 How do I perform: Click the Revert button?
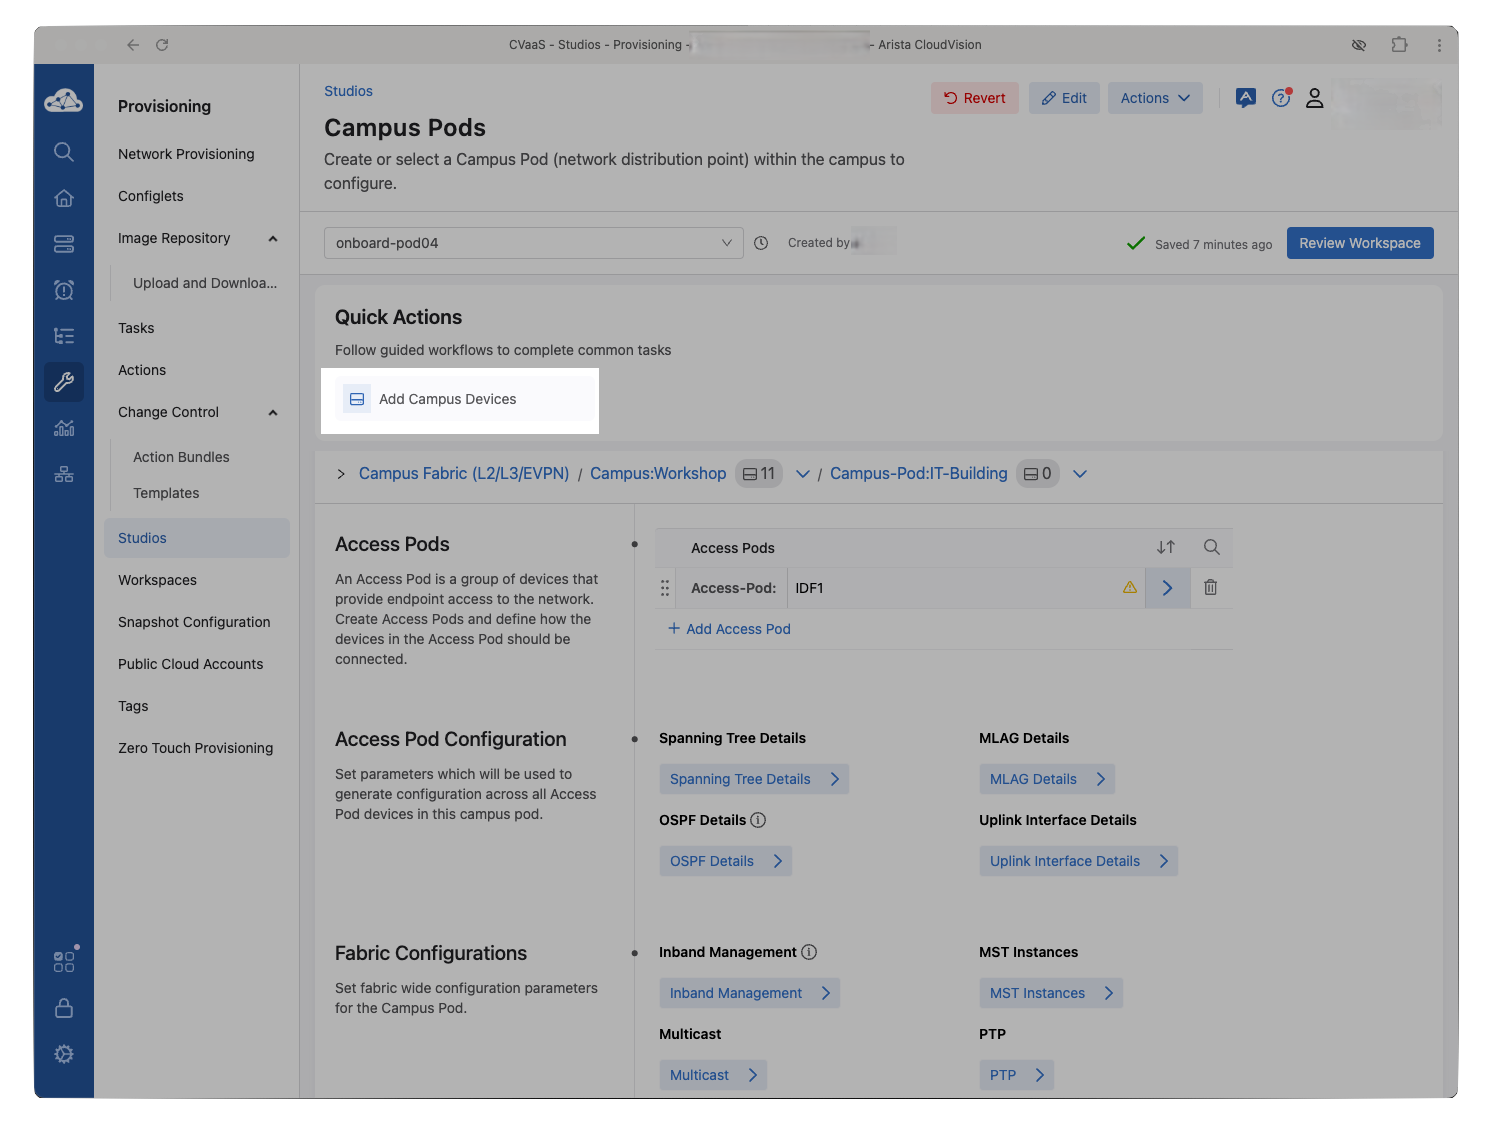click(975, 98)
